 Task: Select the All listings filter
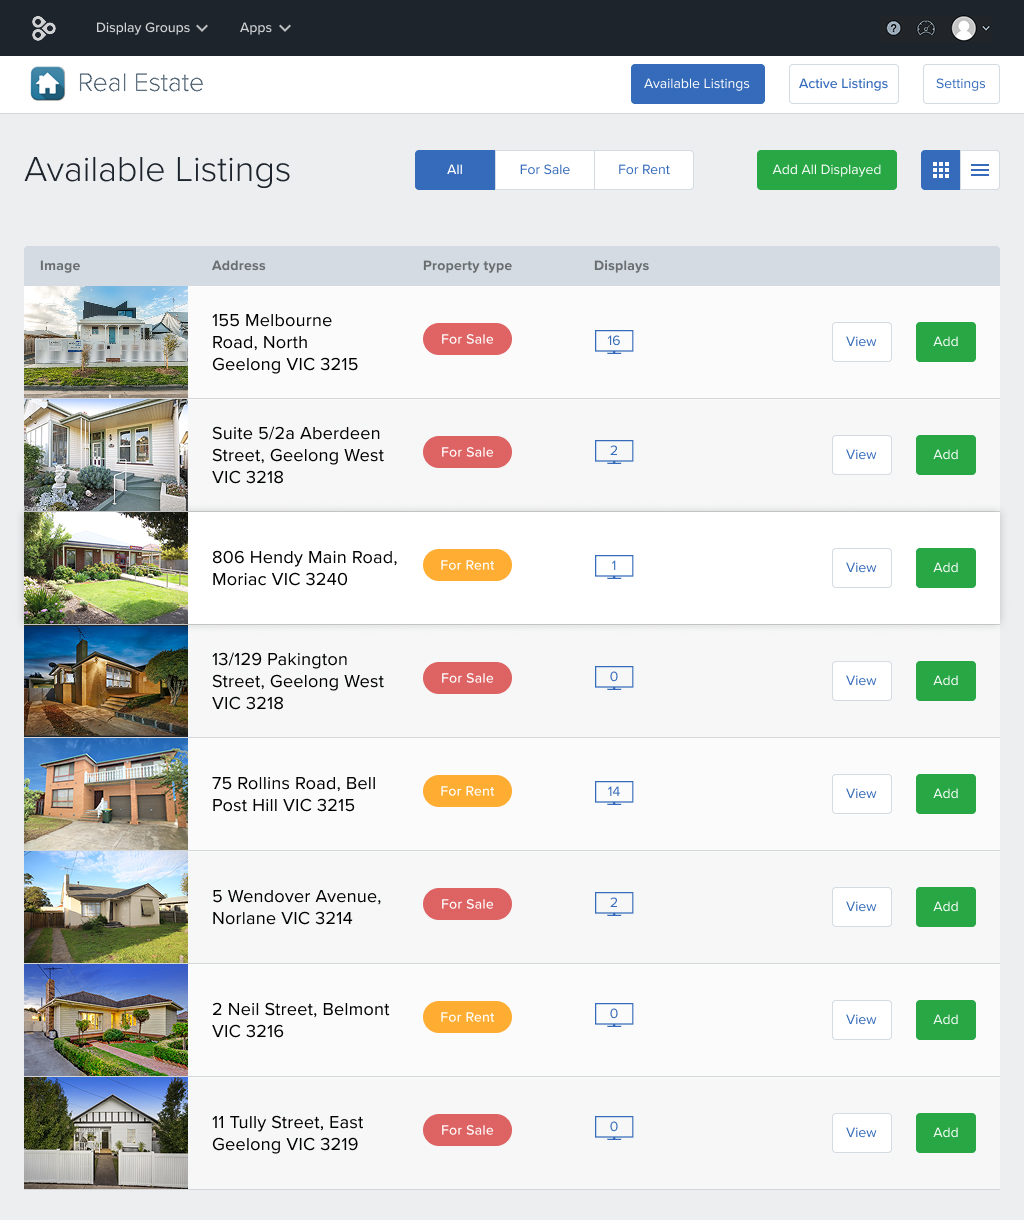tap(455, 170)
